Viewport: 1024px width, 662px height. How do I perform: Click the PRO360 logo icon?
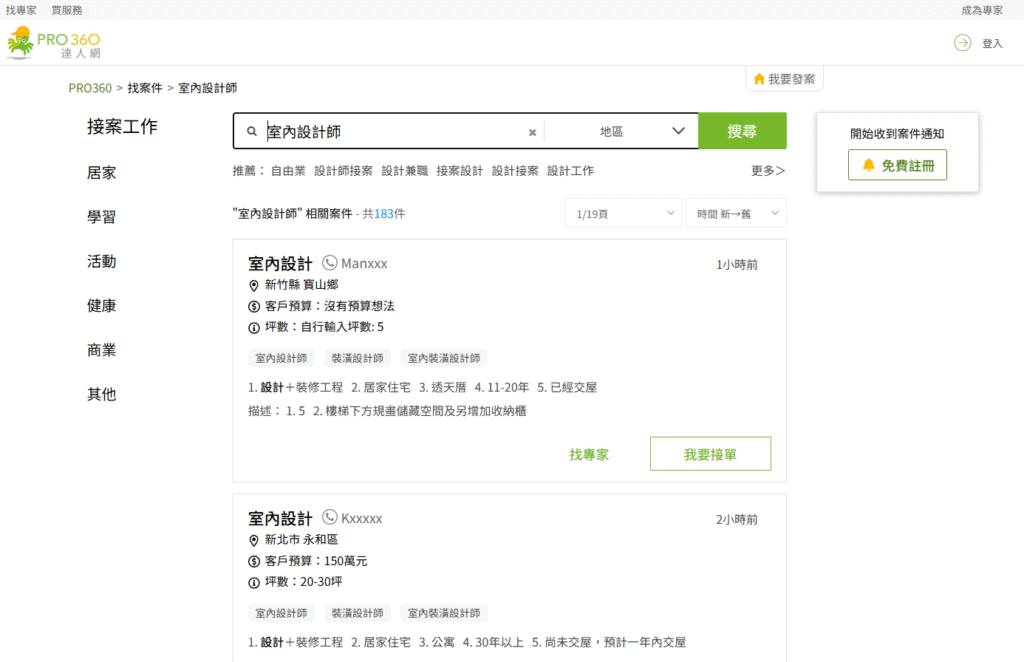click(20, 43)
